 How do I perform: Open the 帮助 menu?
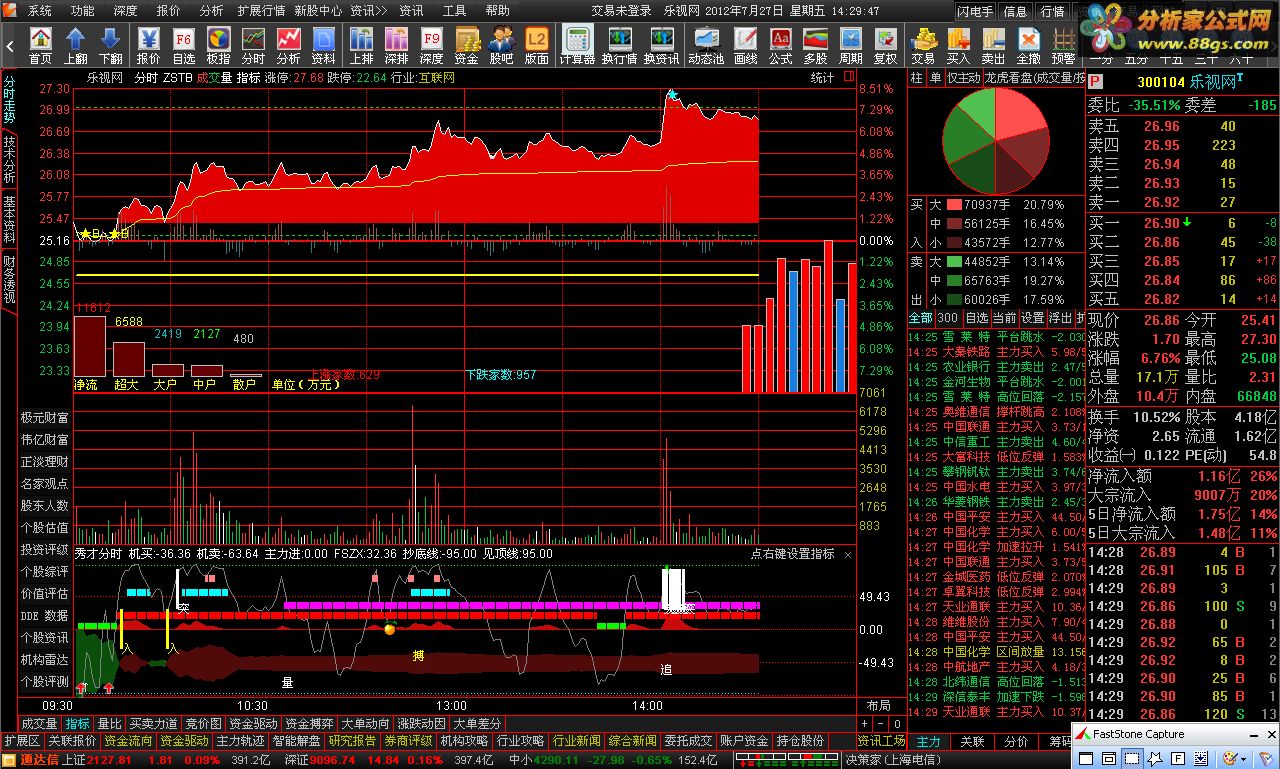click(497, 11)
